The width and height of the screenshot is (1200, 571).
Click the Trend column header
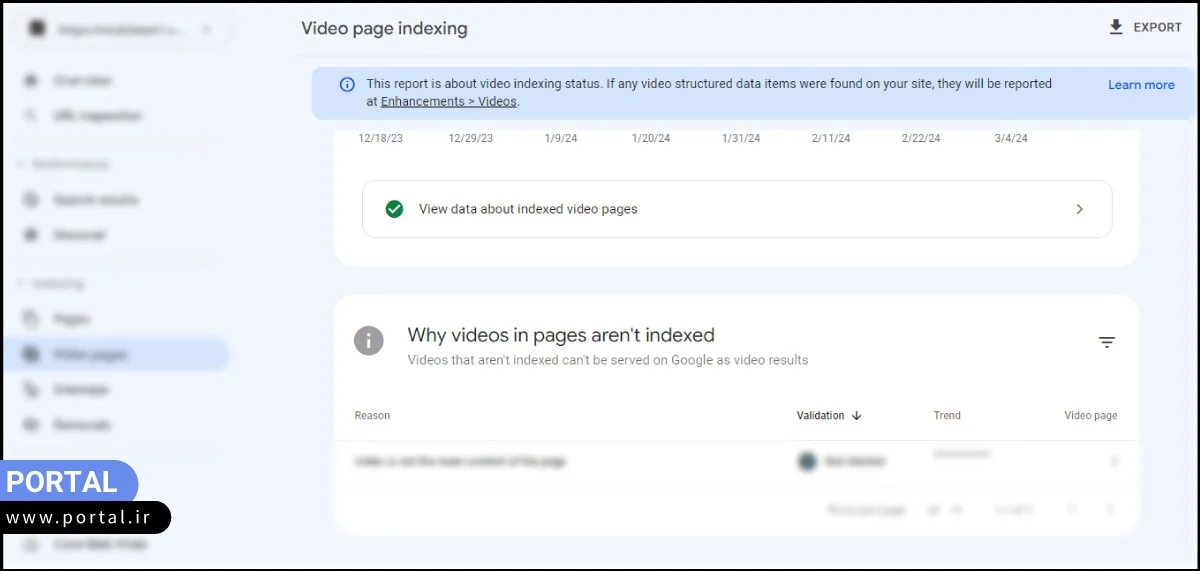947,415
